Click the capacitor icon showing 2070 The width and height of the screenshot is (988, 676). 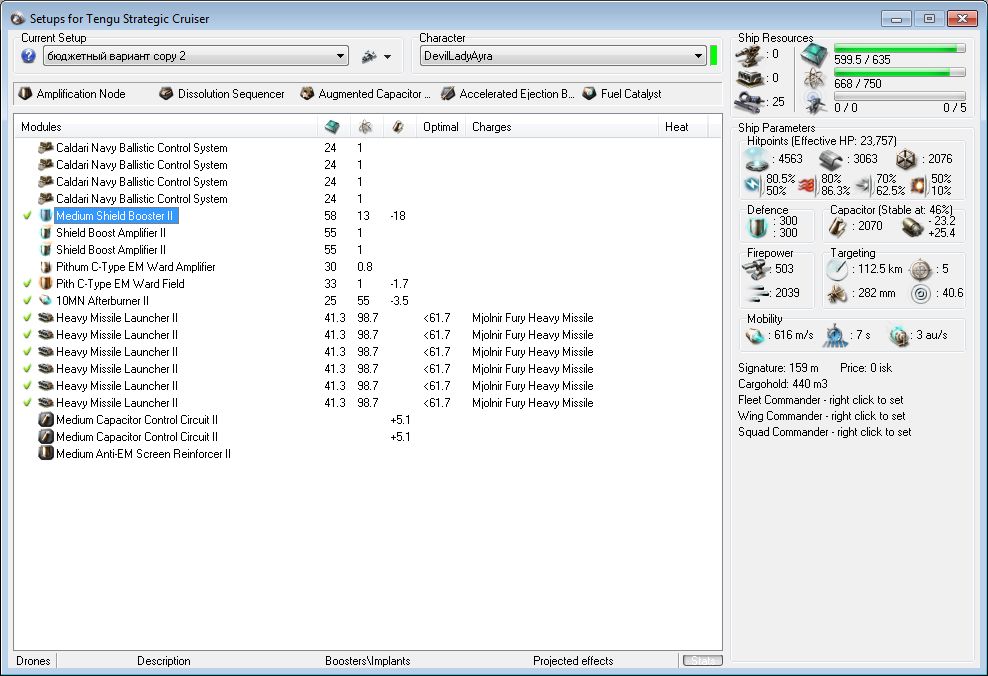coord(837,227)
